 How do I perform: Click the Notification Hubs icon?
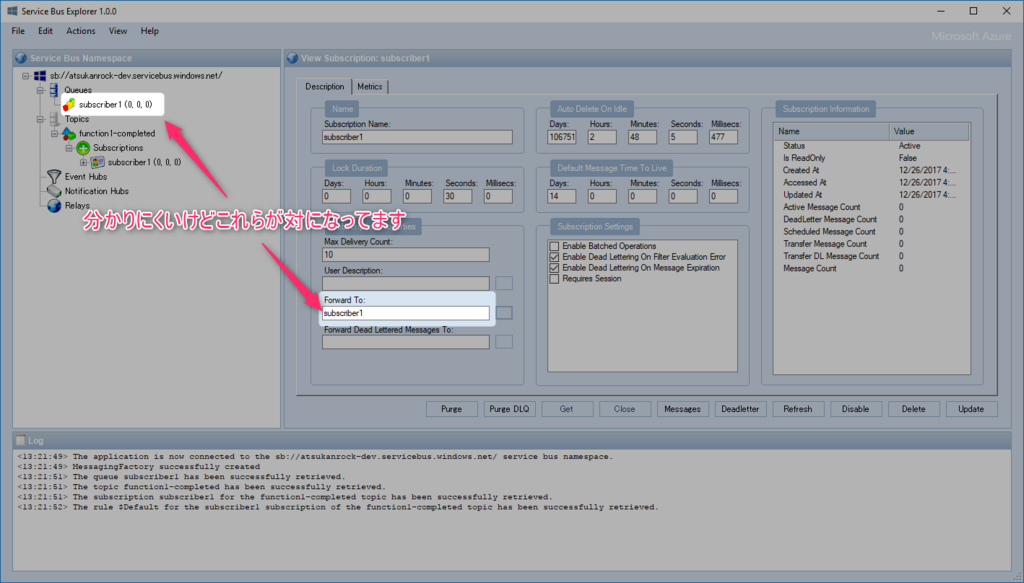54,191
